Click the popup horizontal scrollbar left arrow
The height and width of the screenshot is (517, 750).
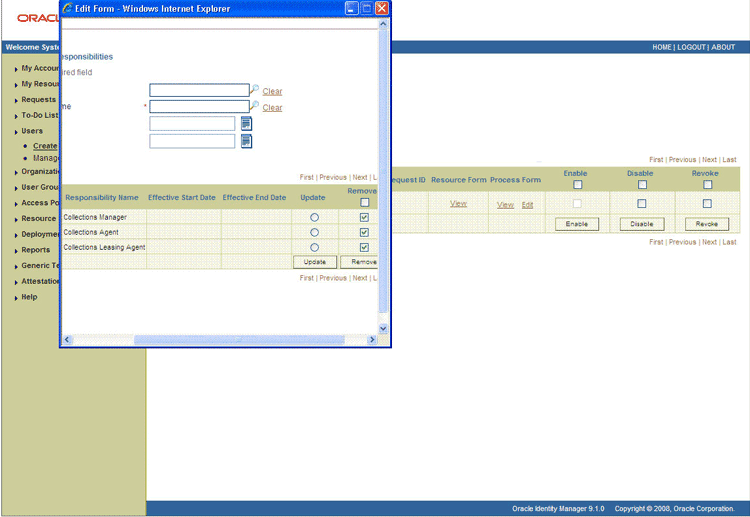(x=67, y=340)
